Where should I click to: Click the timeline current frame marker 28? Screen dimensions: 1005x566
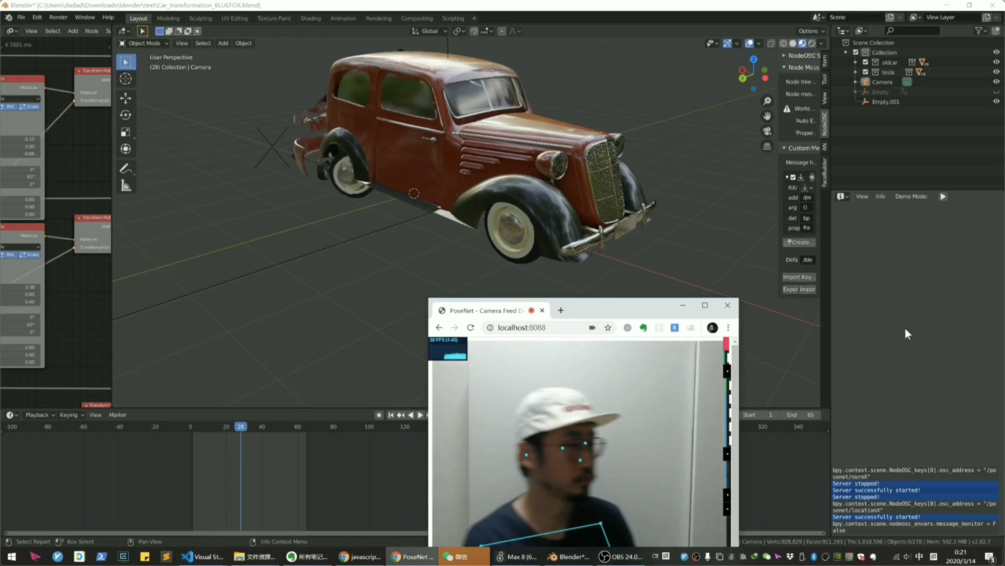click(x=240, y=427)
